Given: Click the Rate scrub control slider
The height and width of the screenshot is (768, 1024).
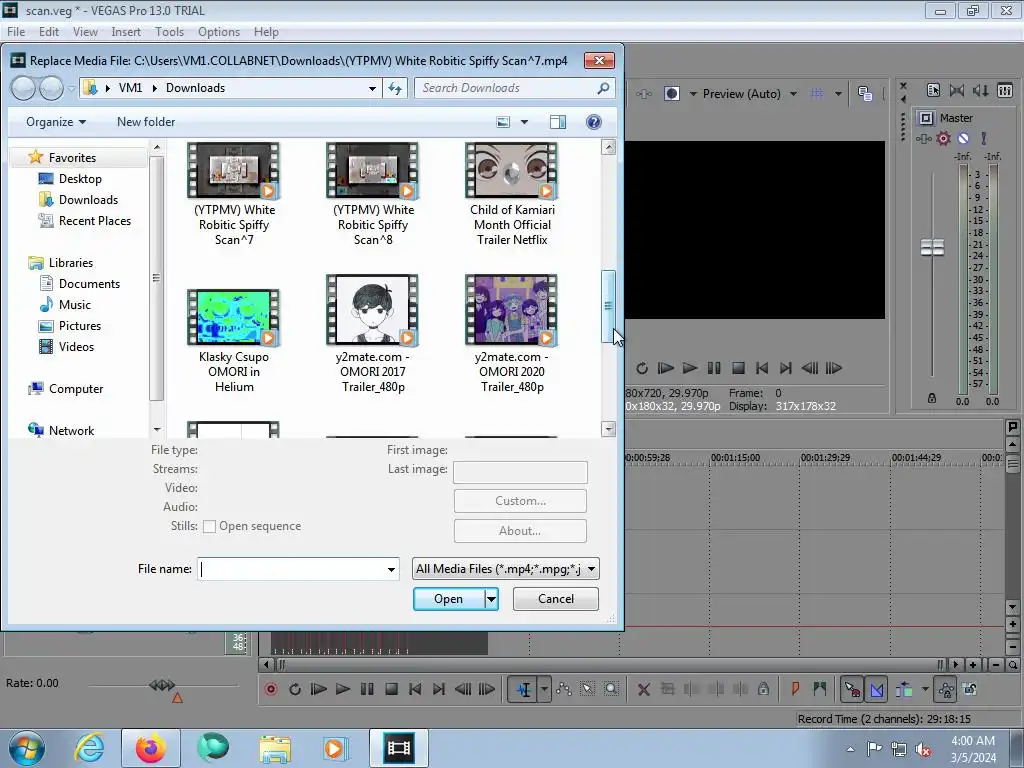Looking at the screenshot, I should coord(163,685).
